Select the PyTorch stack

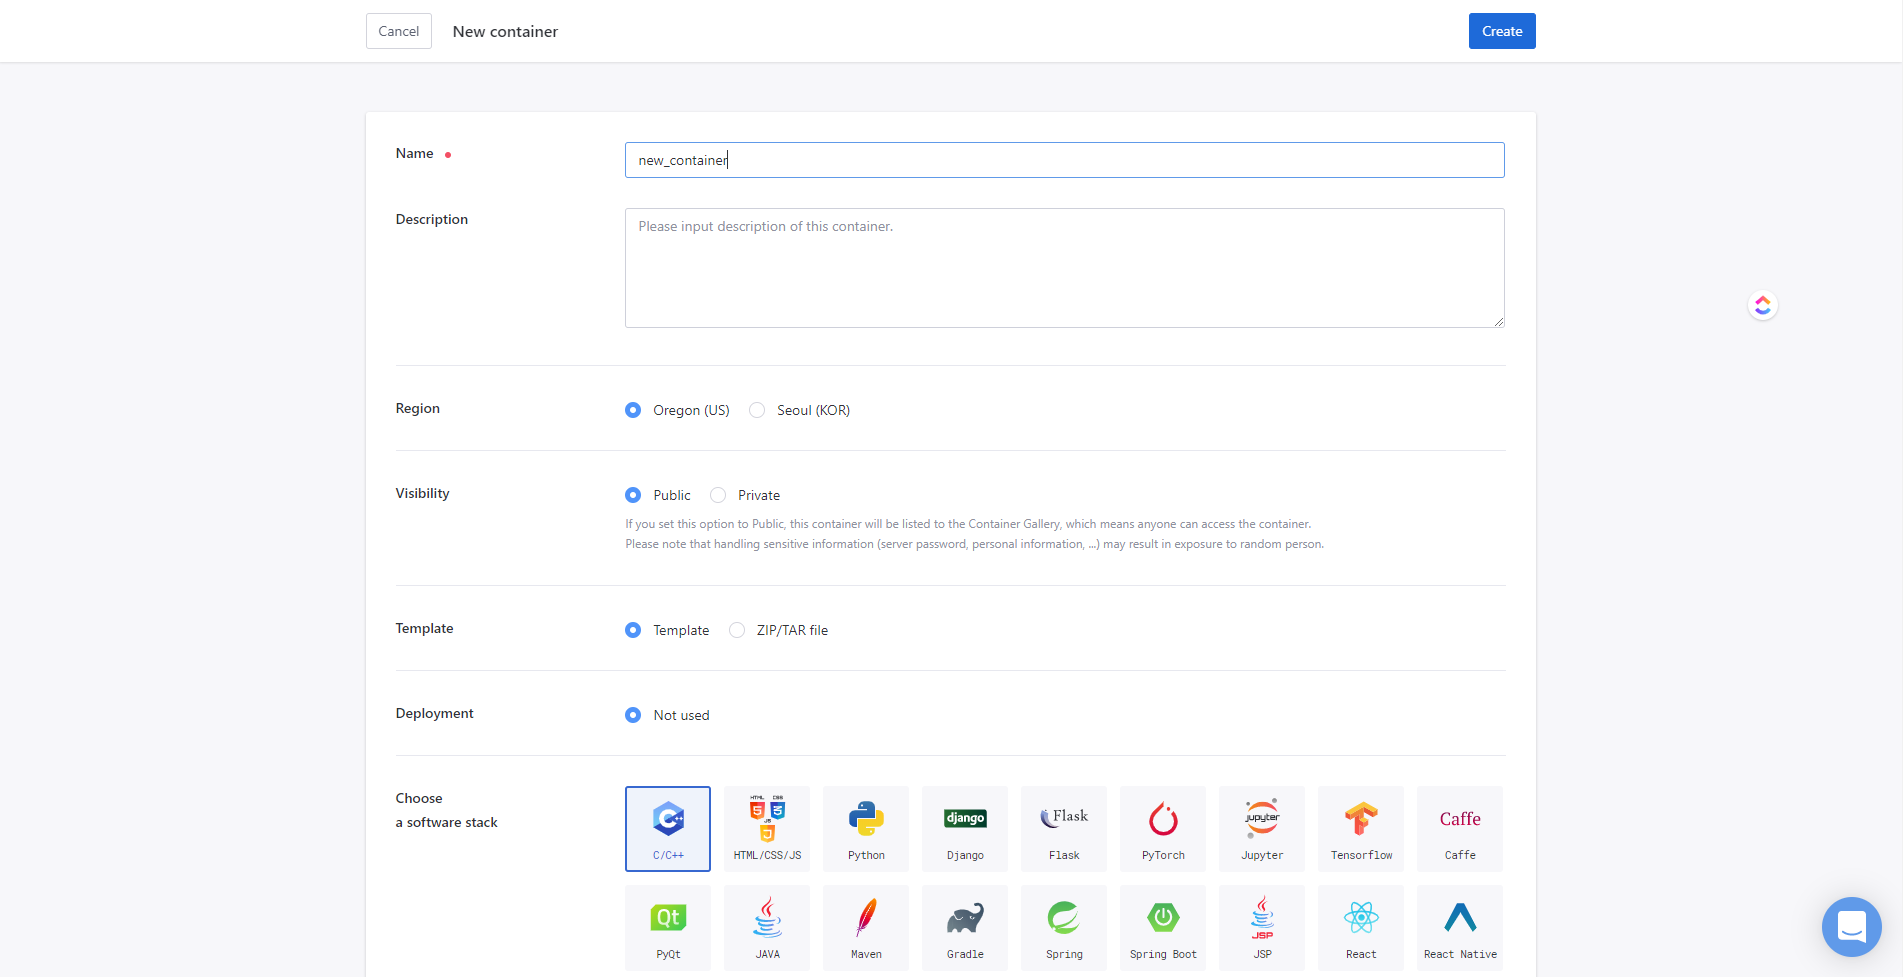pyautogui.click(x=1163, y=829)
